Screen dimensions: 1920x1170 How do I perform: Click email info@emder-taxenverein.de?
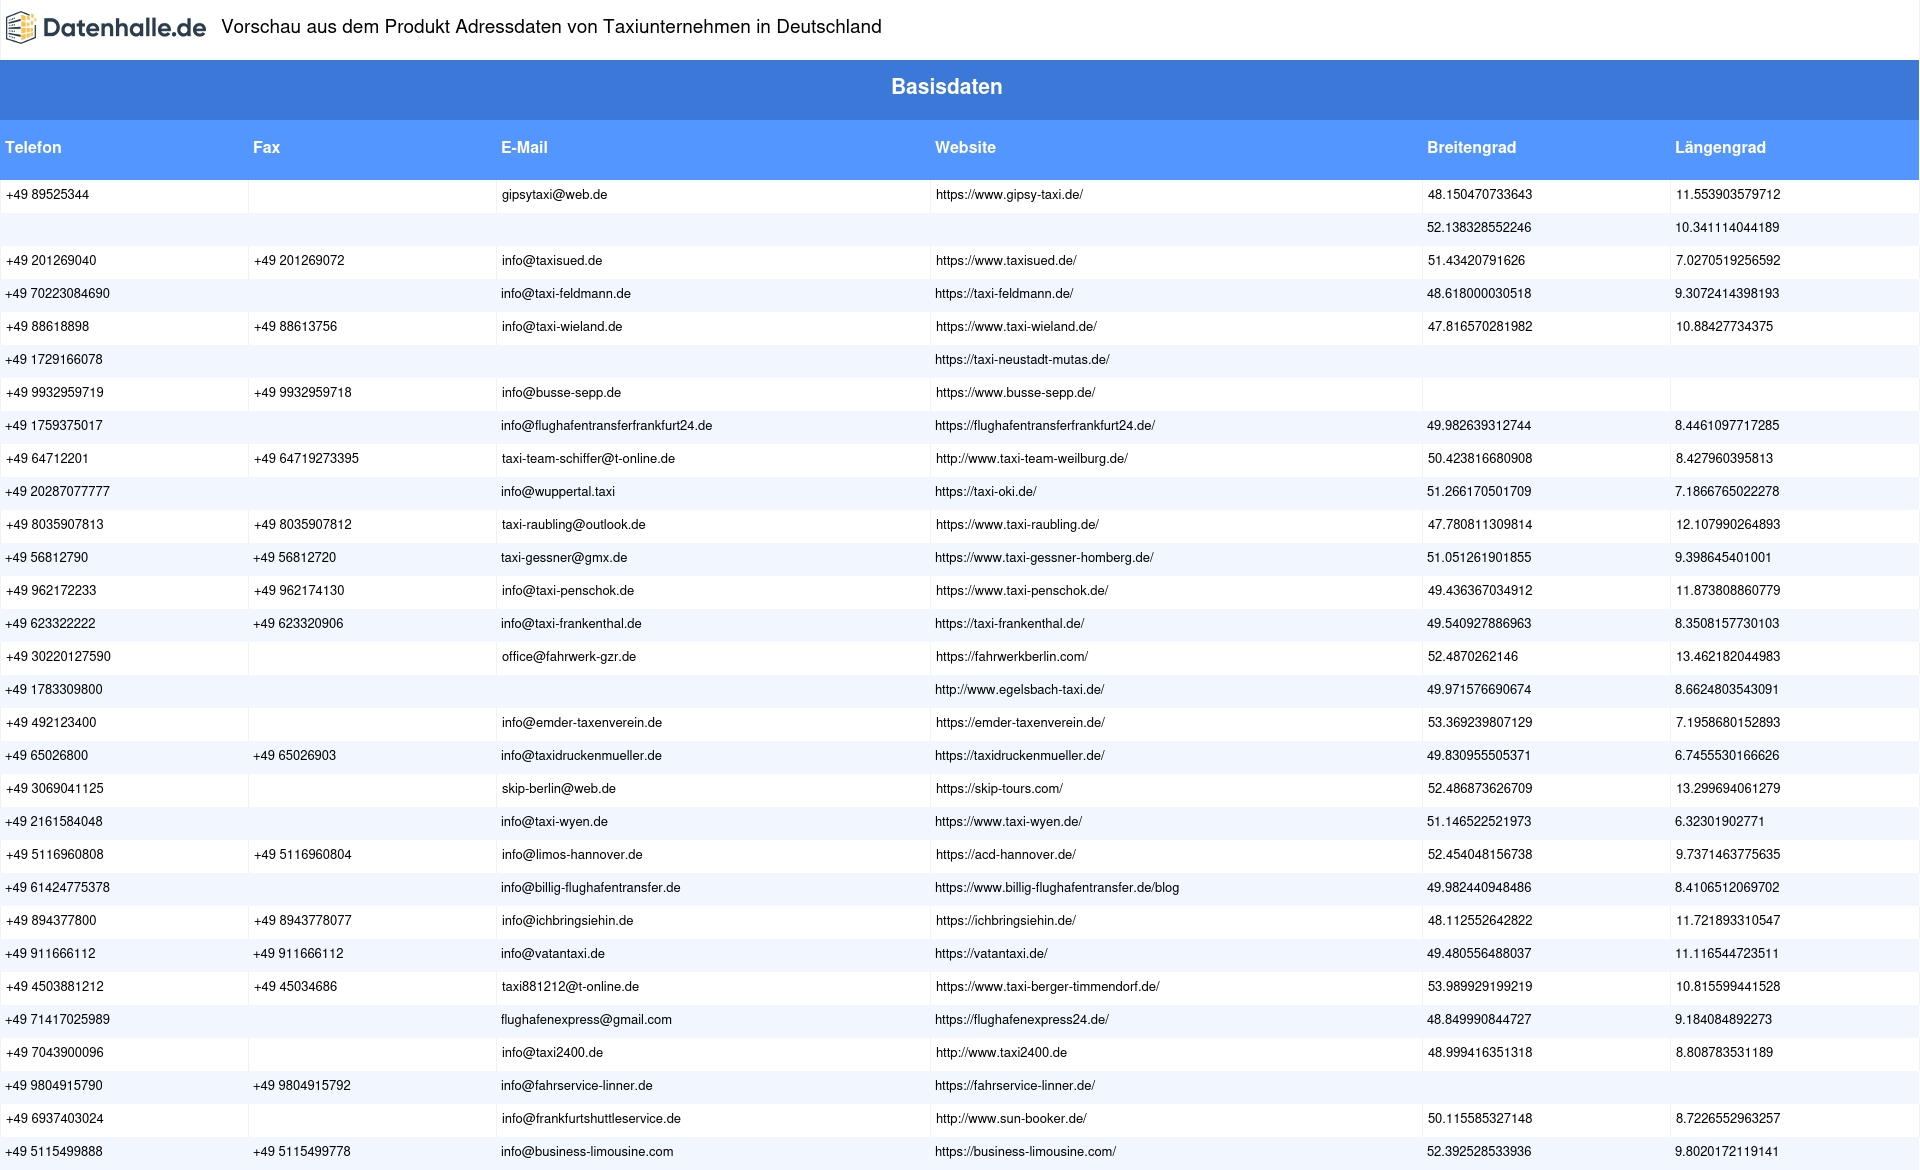(x=582, y=723)
